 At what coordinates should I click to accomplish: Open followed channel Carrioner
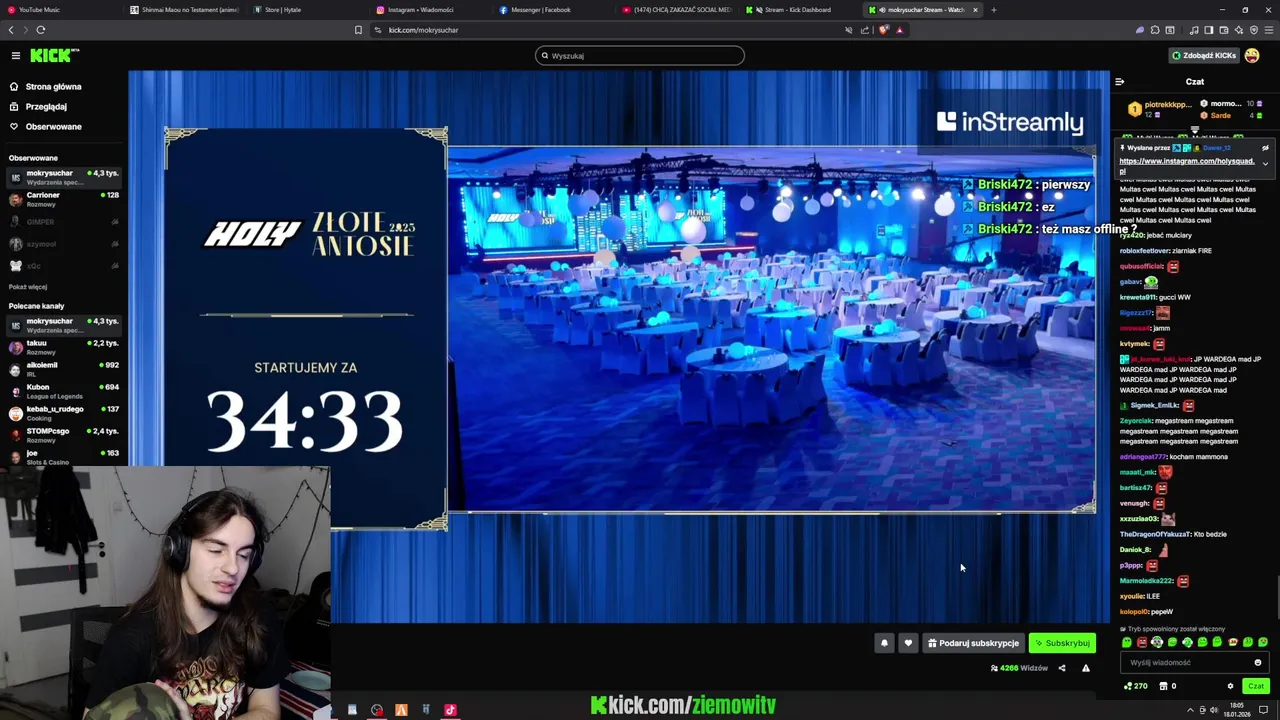point(64,199)
